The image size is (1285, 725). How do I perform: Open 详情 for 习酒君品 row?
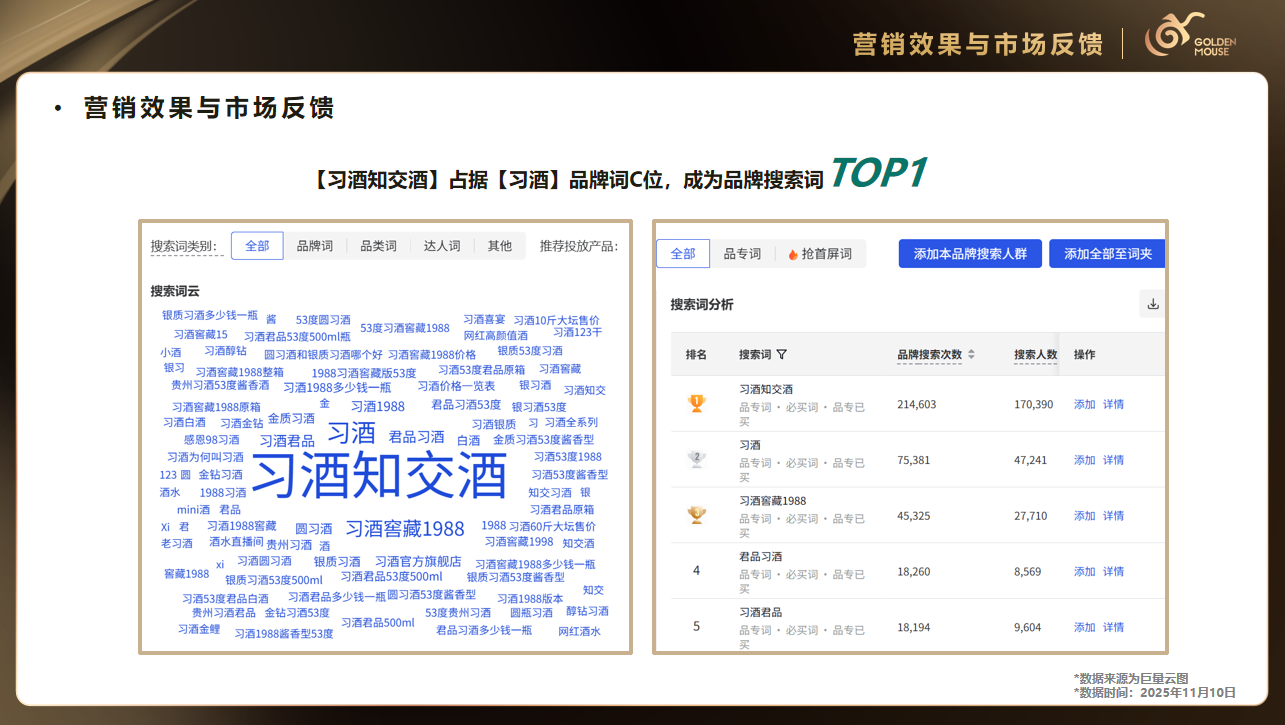(1113, 628)
